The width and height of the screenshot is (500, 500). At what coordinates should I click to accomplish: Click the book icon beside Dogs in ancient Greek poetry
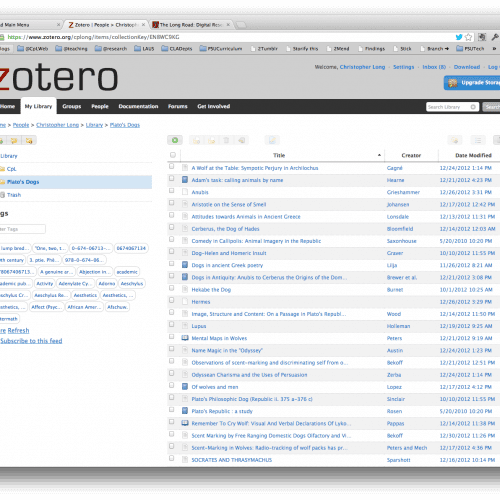tap(185, 265)
